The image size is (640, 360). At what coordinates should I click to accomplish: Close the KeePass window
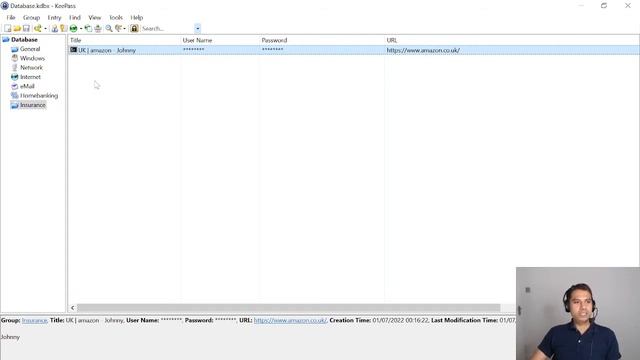tap(628, 6)
